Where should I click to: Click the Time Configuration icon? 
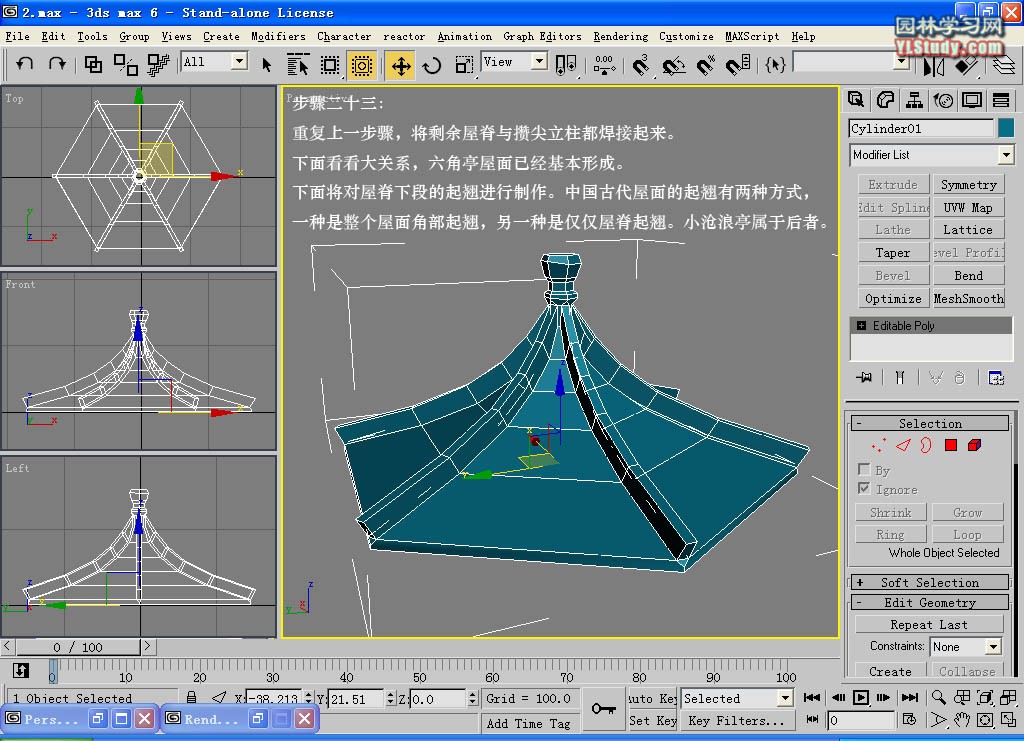(908, 719)
